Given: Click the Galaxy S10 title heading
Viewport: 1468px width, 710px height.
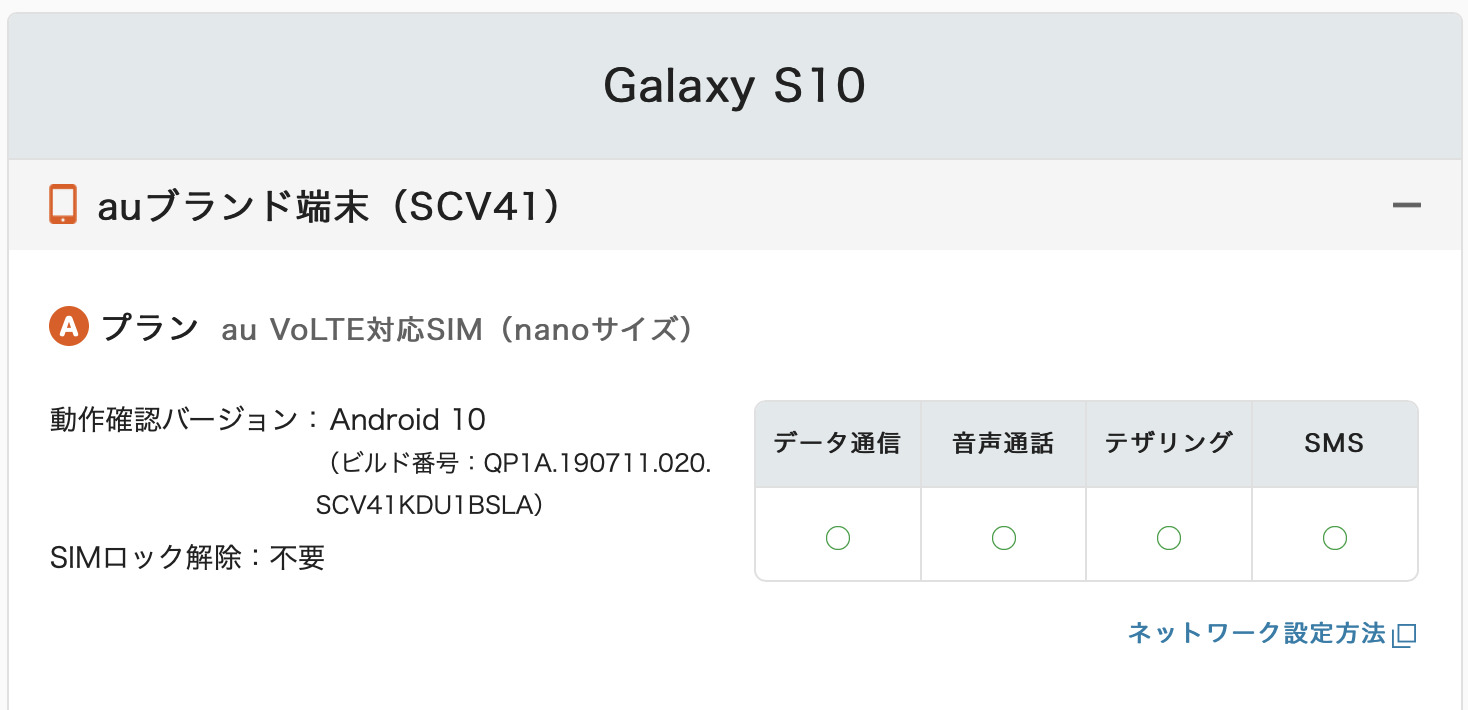Looking at the screenshot, I should [x=734, y=87].
